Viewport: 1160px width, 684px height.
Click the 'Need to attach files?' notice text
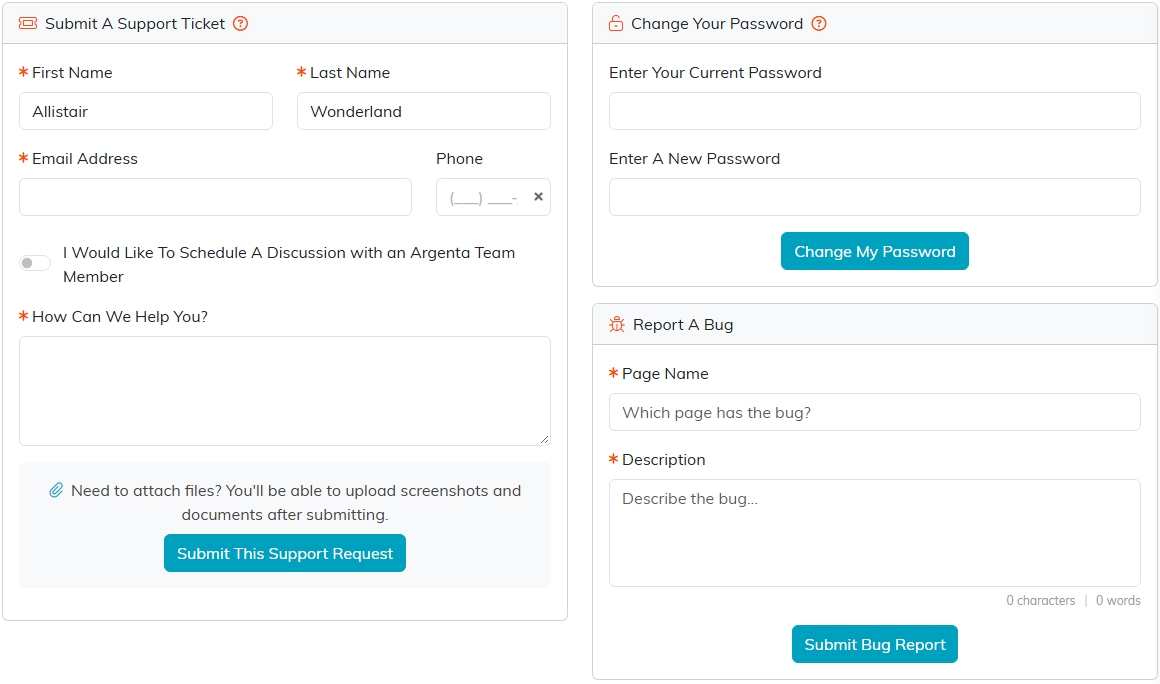296,503
